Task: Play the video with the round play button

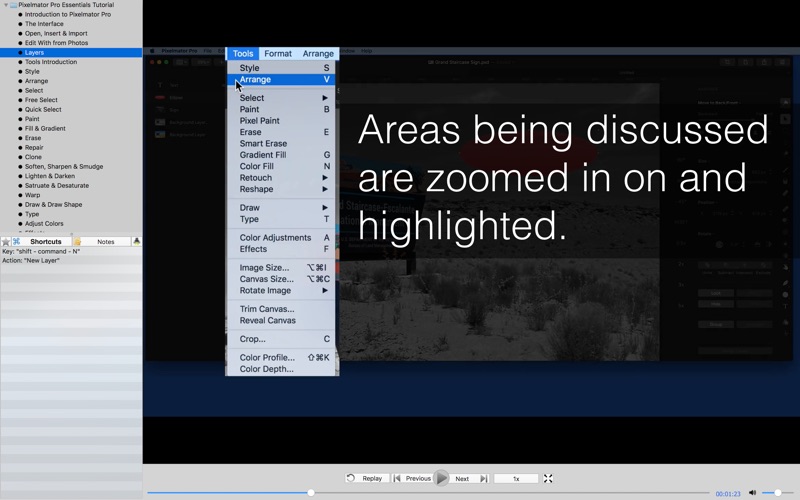Action: click(x=441, y=479)
